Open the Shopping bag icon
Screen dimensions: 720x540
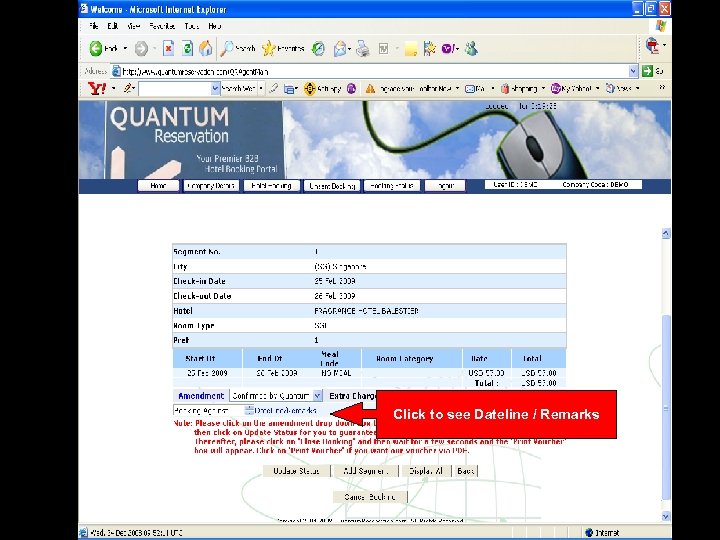pos(505,88)
